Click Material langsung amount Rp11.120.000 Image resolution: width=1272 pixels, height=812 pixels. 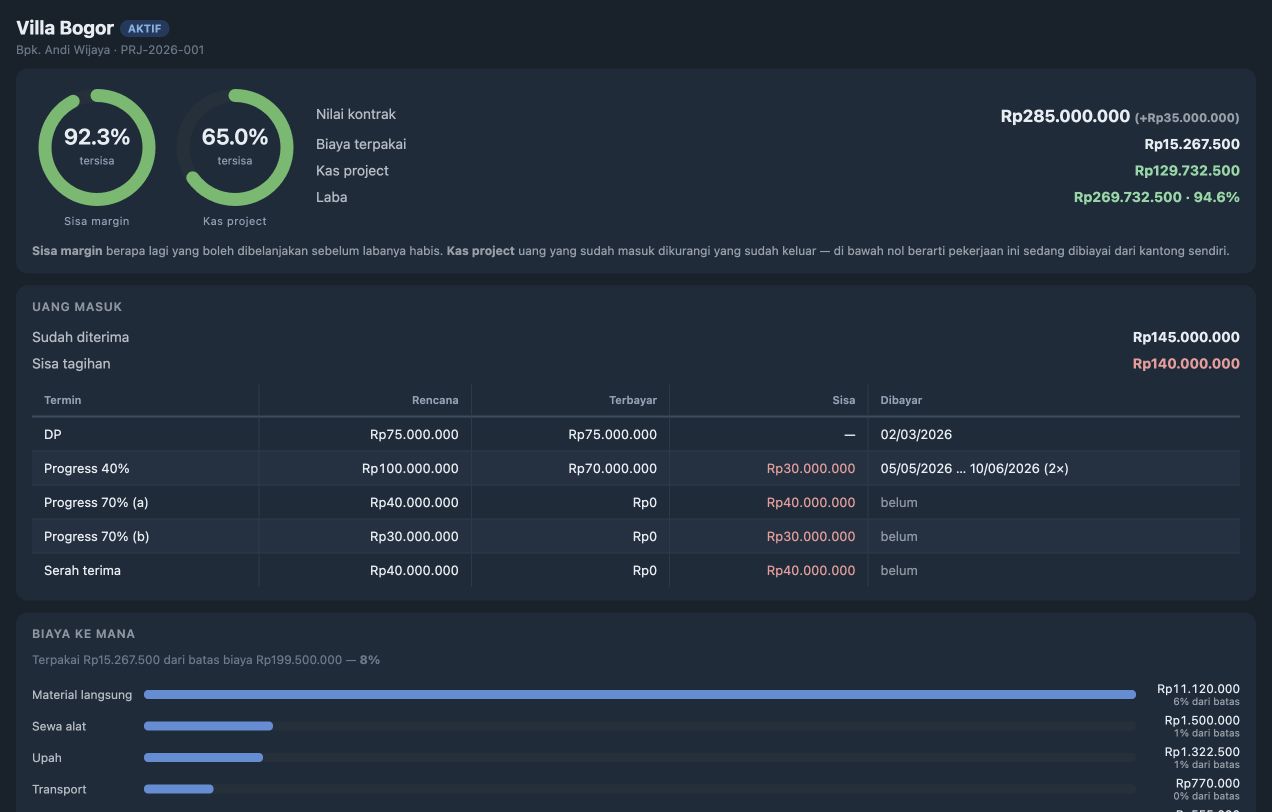point(1198,689)
